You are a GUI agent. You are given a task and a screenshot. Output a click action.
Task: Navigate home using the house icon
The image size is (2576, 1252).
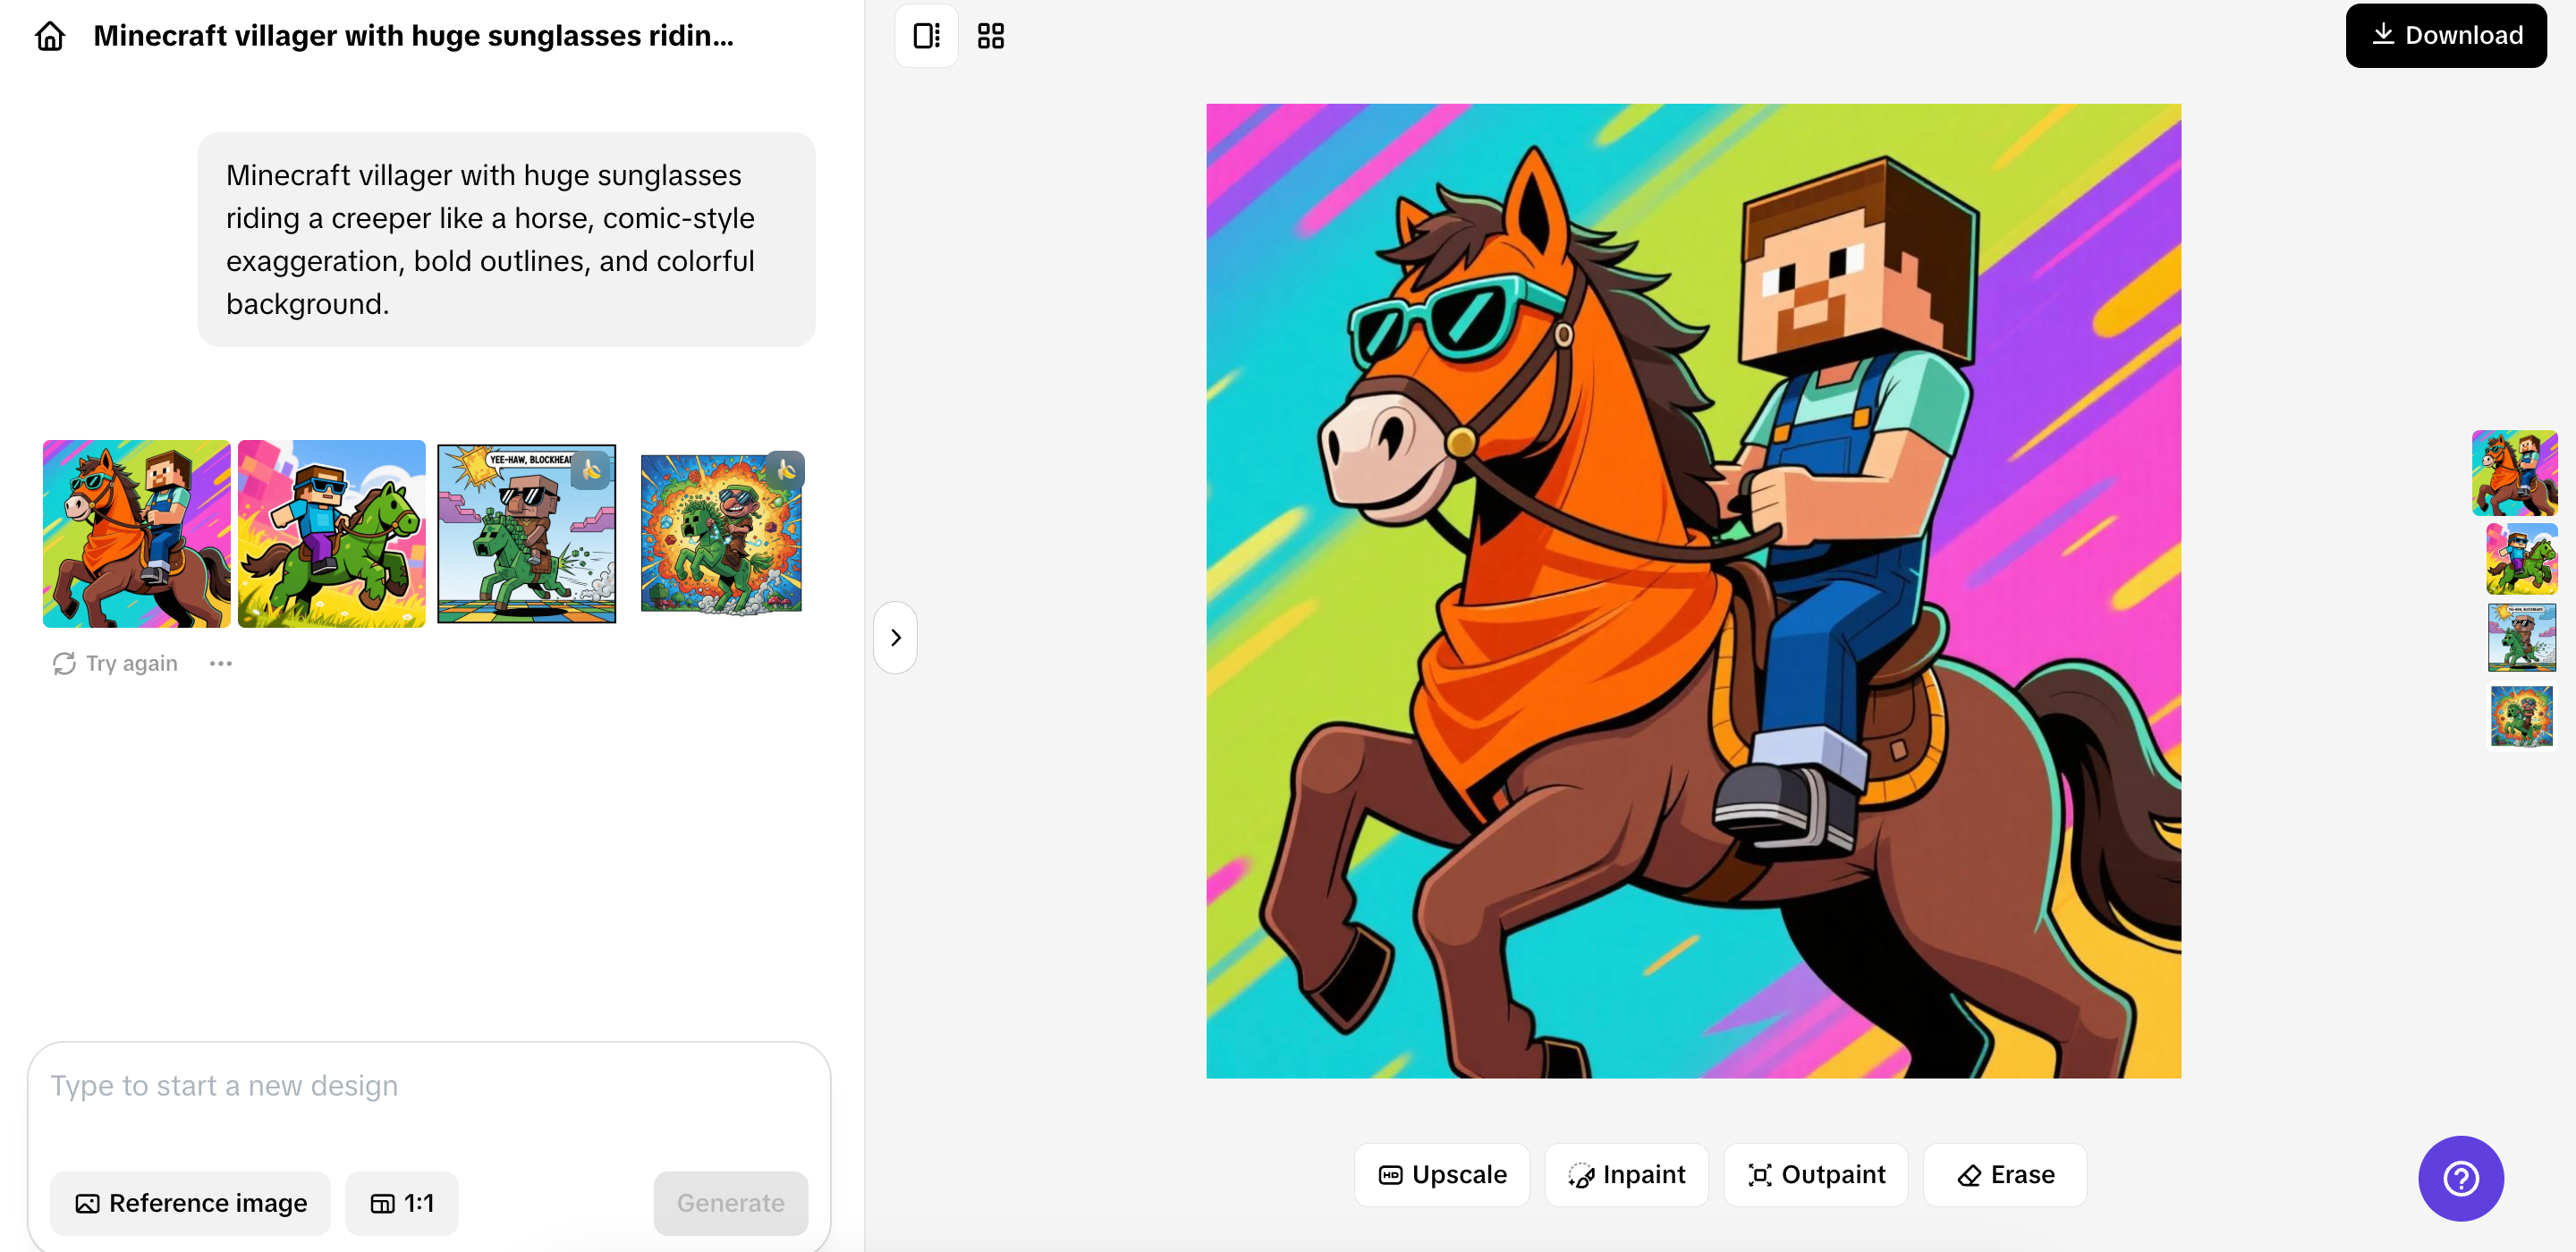tap(48, 35)
